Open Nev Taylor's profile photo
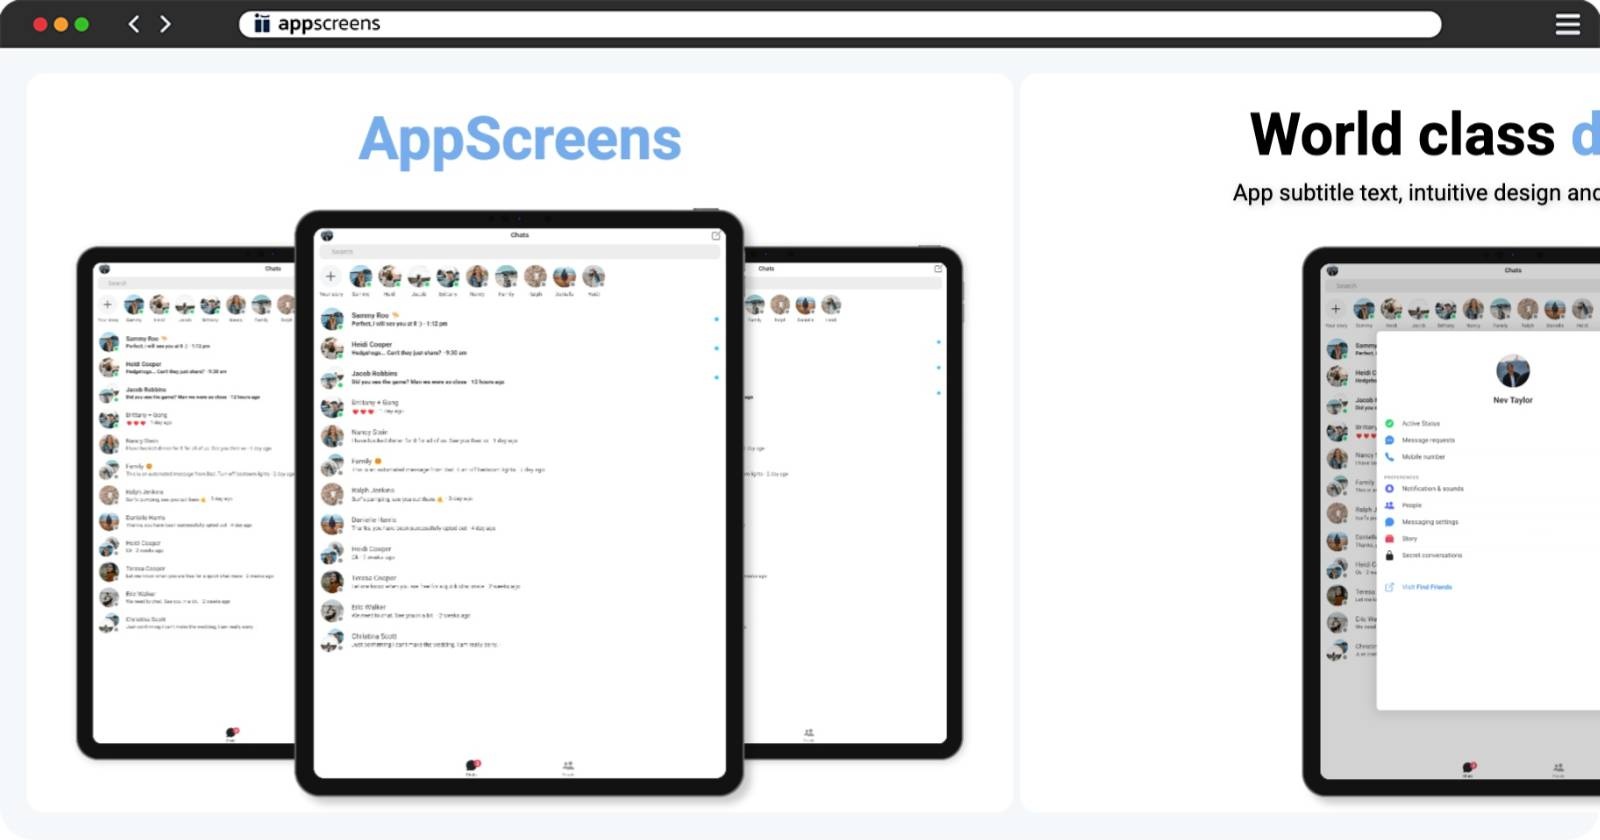 click(x=1513, y=371)
